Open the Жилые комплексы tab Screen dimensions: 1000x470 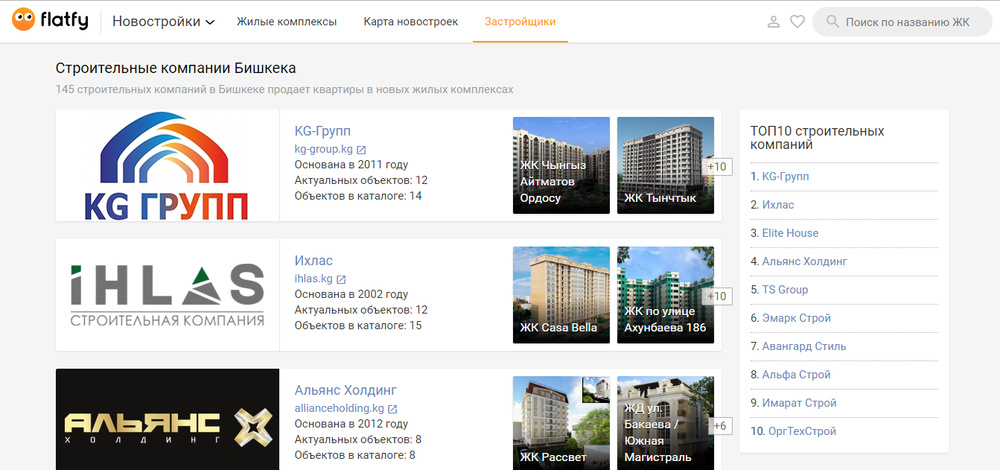(286, 22)
